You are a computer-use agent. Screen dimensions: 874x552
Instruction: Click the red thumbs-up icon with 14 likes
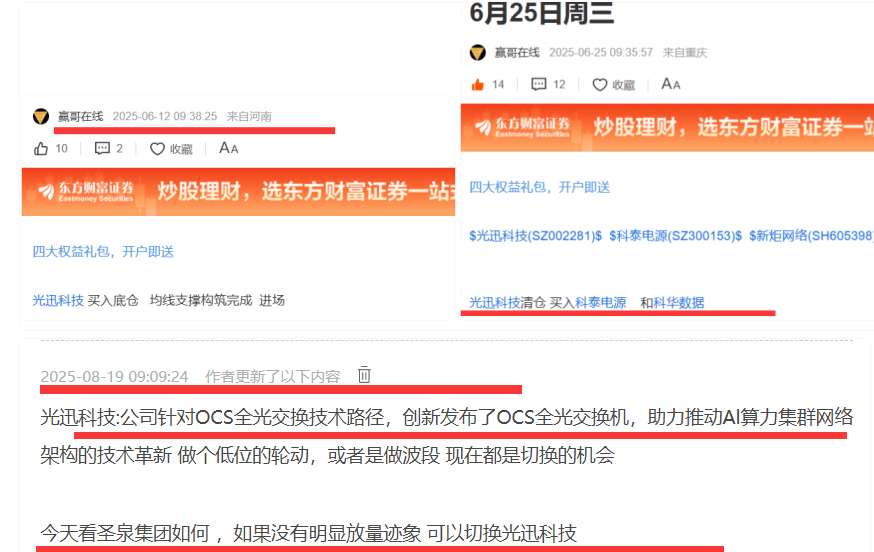(478, 84)
